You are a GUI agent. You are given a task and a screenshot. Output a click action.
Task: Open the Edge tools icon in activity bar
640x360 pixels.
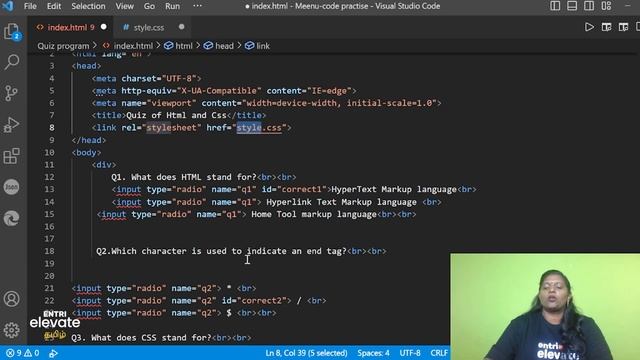(x=11, y=218)
